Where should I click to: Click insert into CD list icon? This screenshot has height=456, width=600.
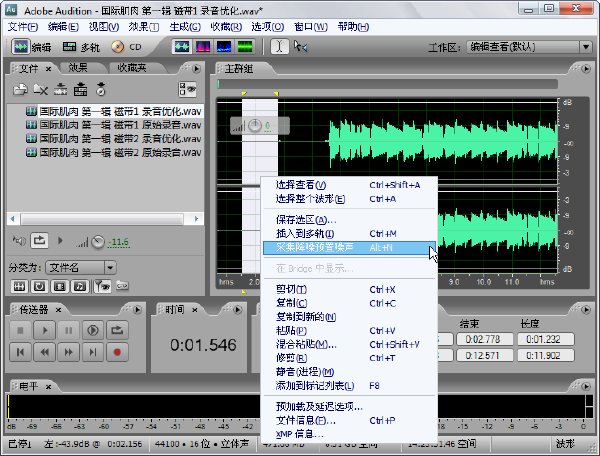(101, 89)
